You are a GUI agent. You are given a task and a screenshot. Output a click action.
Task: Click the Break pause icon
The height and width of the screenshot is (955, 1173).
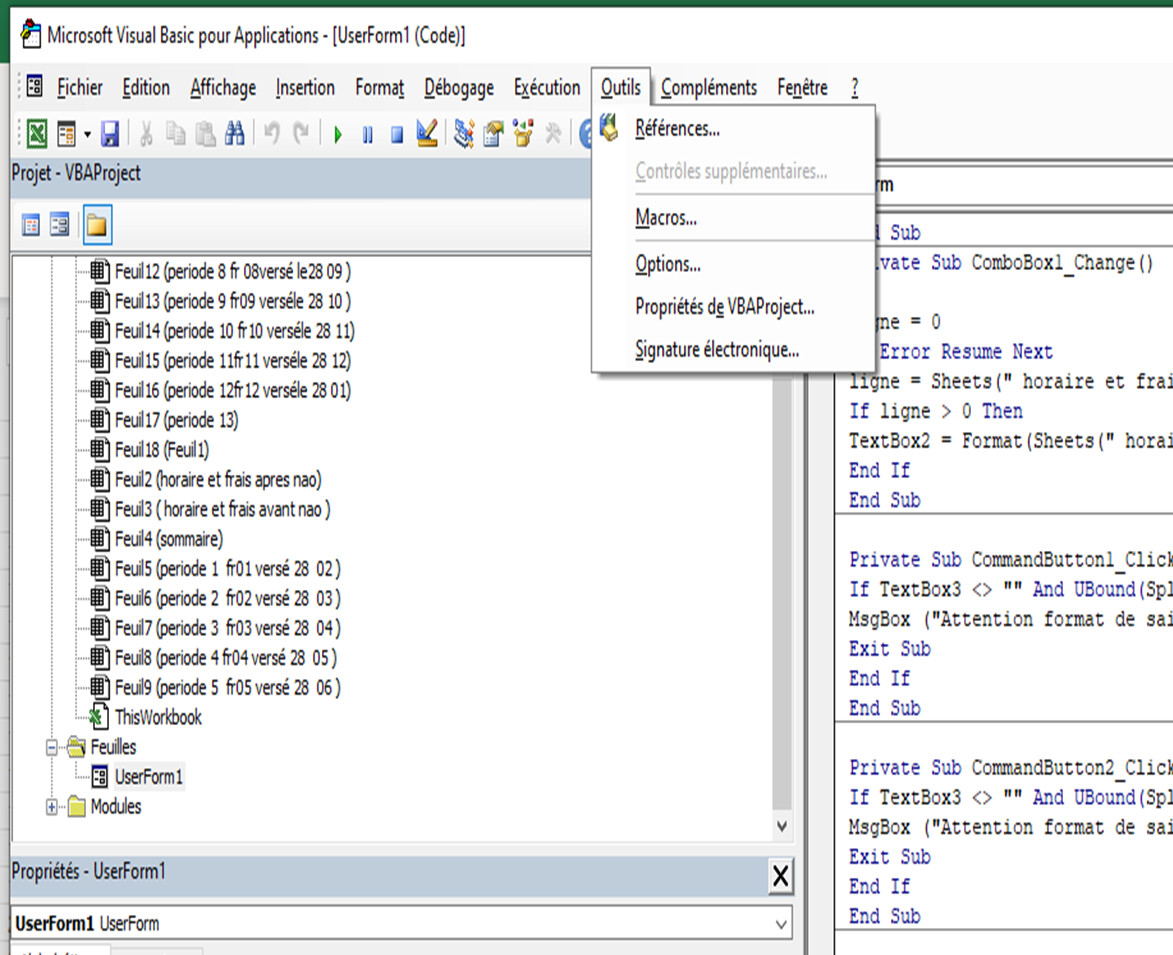point(367,134)
